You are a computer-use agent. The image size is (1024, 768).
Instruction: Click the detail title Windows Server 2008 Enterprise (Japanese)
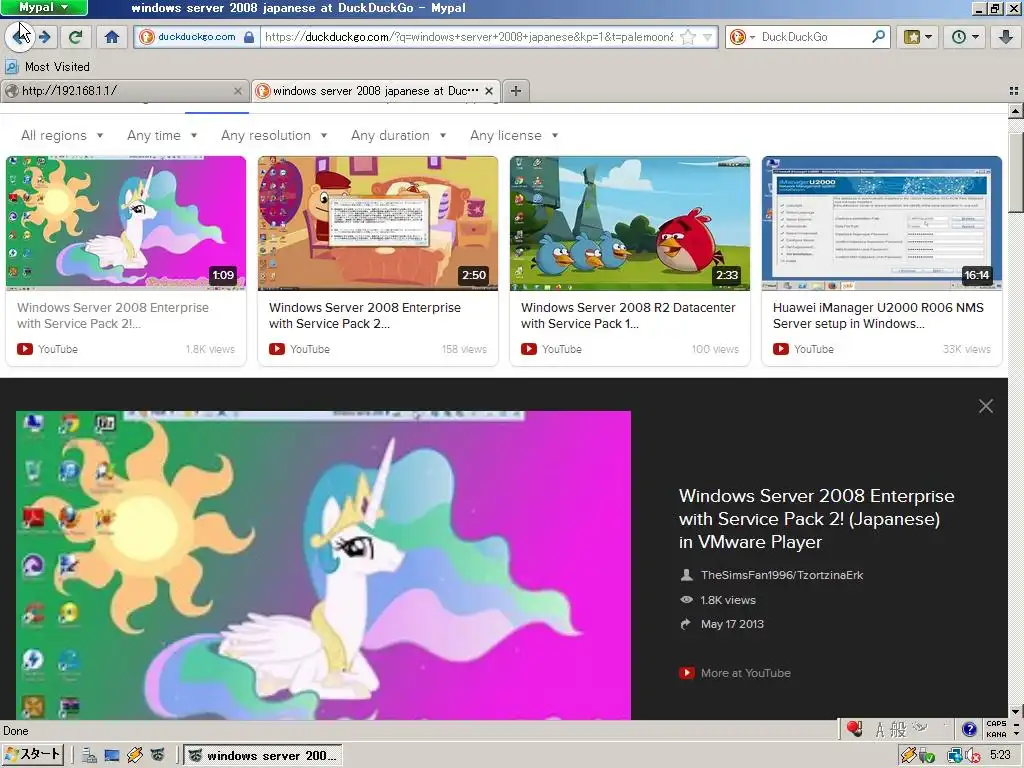816,519
